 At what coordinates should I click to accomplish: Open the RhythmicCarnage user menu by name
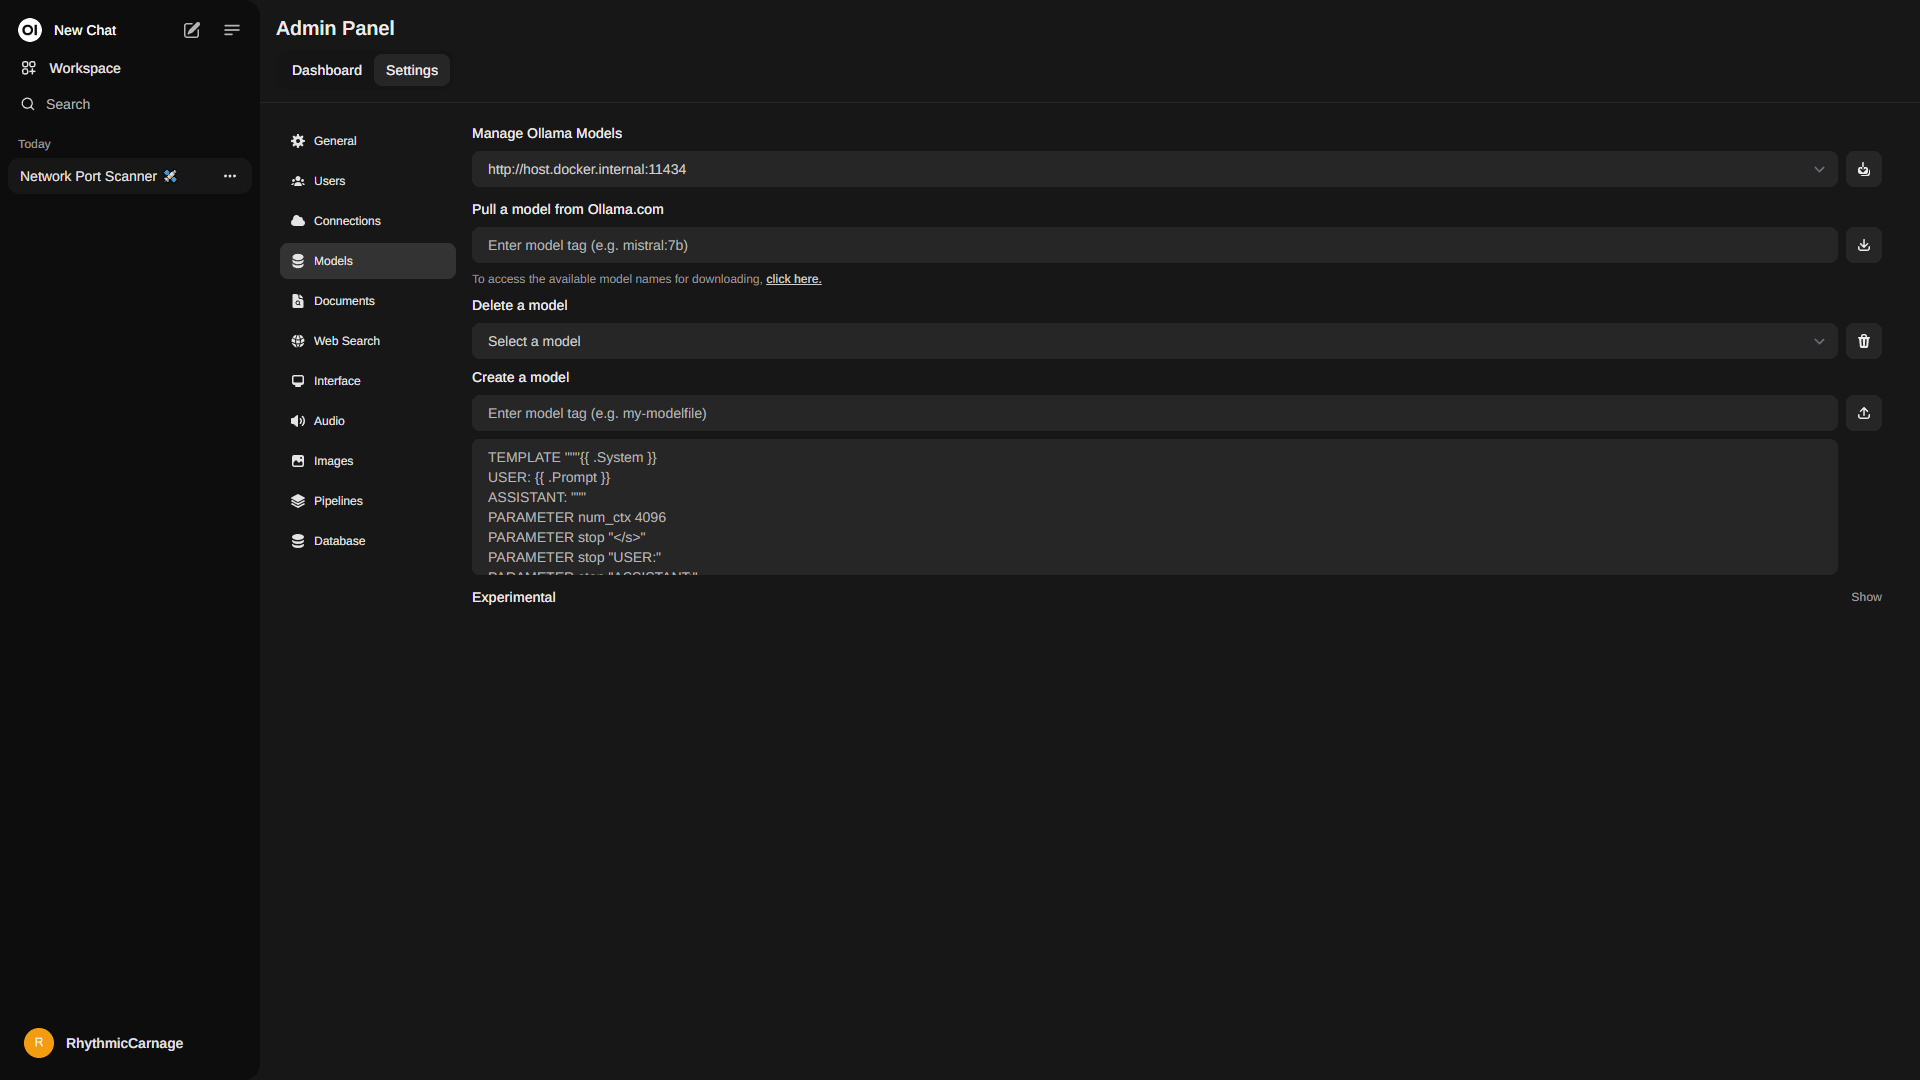pos(125,1043)
